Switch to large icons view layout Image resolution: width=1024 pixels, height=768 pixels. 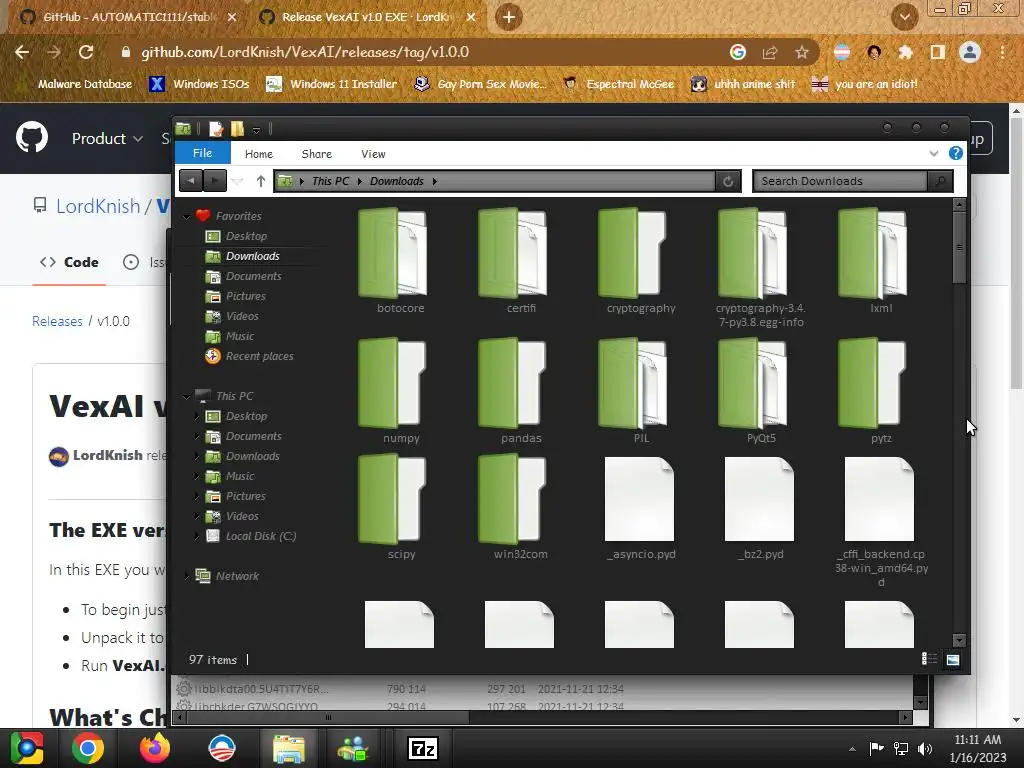click(x=953, y=659)
